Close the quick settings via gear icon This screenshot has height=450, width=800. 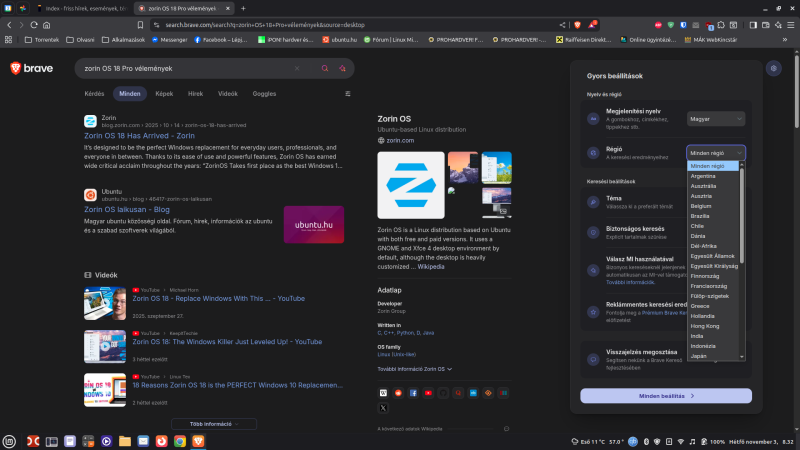[x=773, y=68]
